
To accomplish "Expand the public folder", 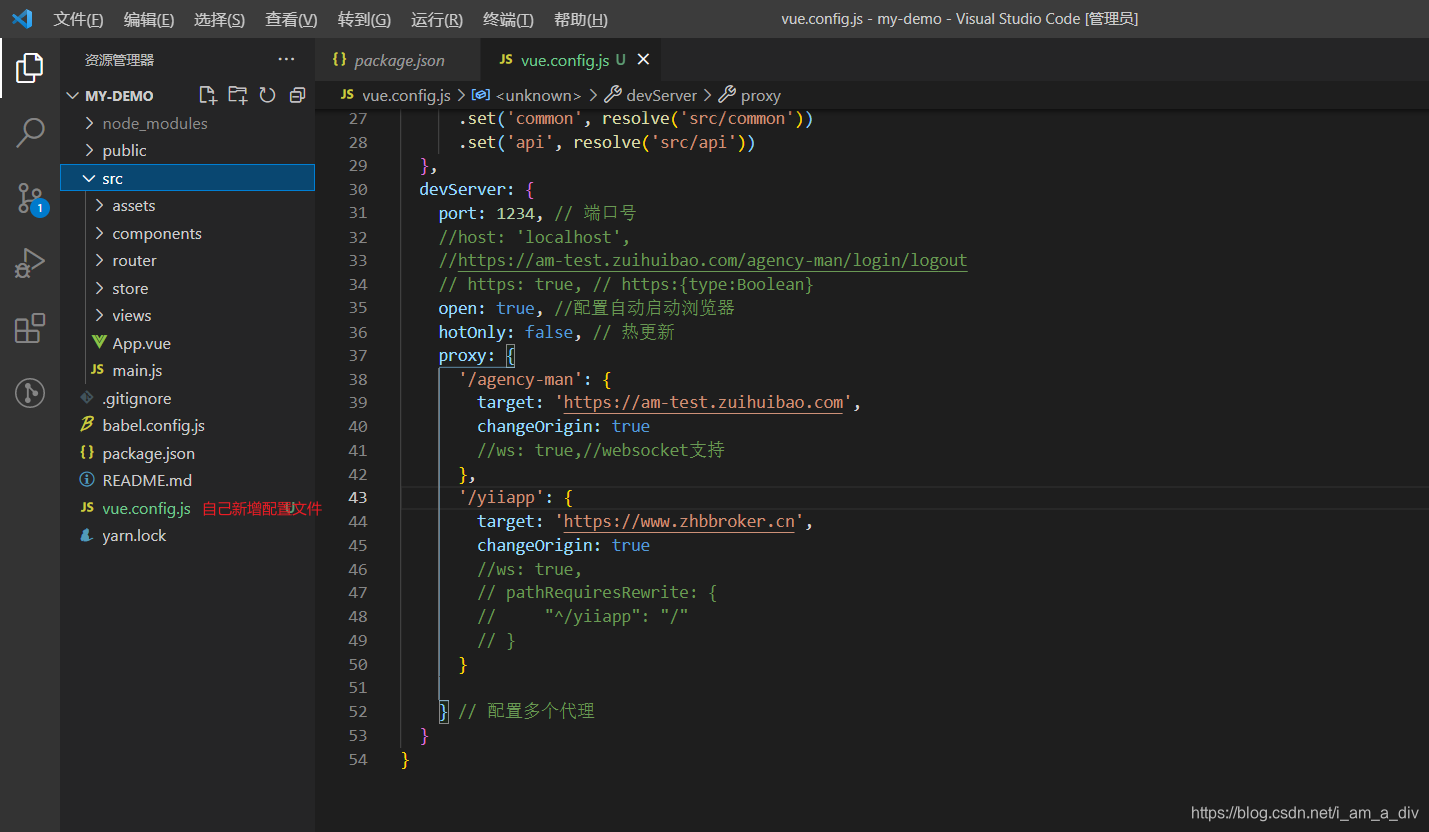I will point(90,150).
